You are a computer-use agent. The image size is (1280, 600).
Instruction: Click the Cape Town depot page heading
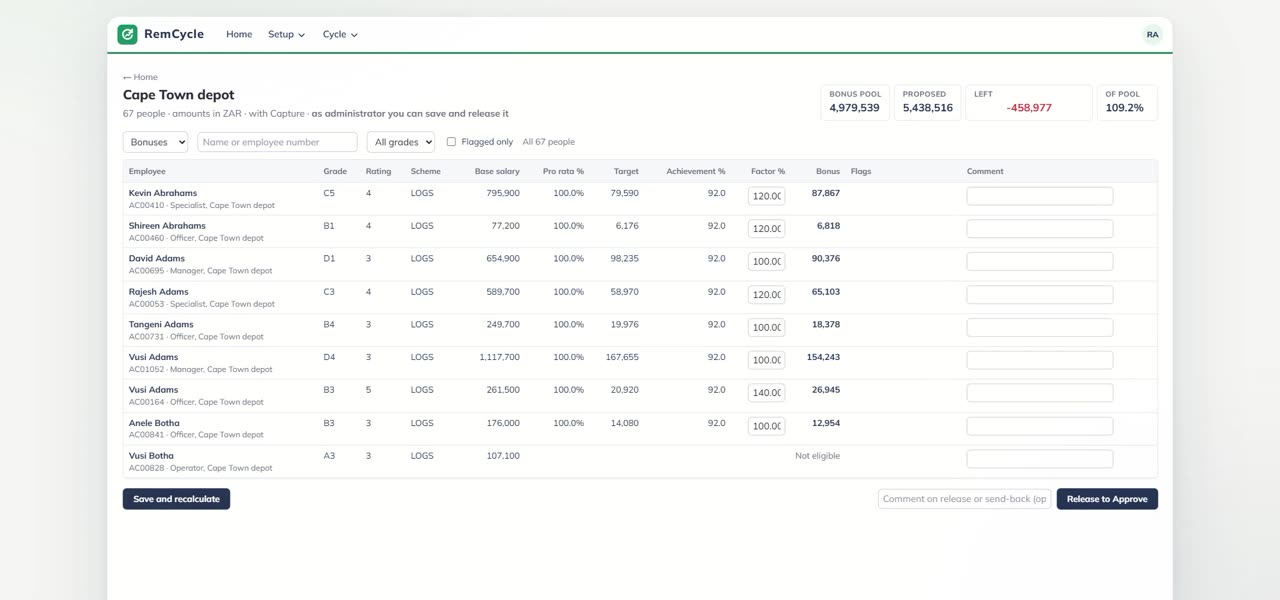tap(179, 95)
